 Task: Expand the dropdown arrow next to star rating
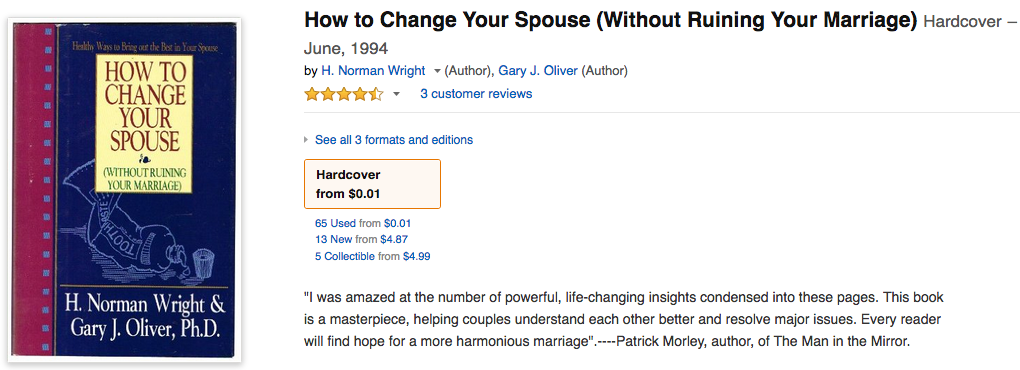[x=396, y=95]
